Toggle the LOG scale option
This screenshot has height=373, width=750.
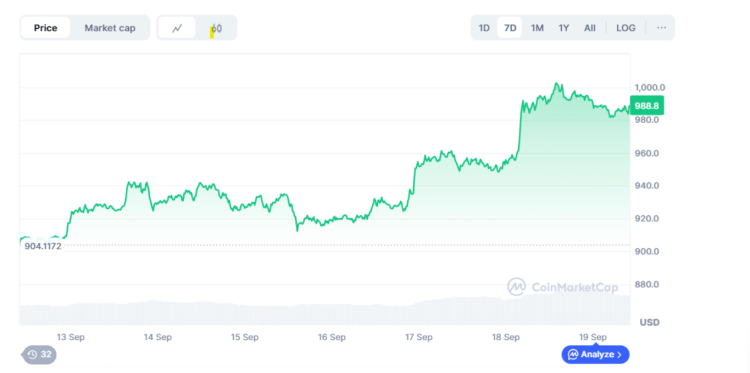pyautogui.click(x=626, y=28)
